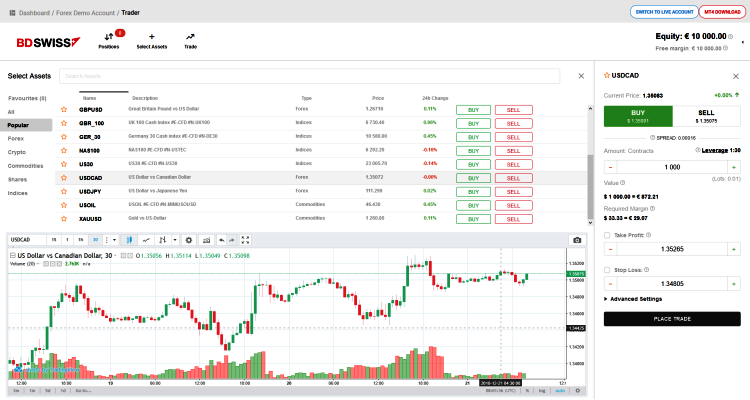Star the GER_30 asset
The image size is (750, 400).
(x=64, y=137)
